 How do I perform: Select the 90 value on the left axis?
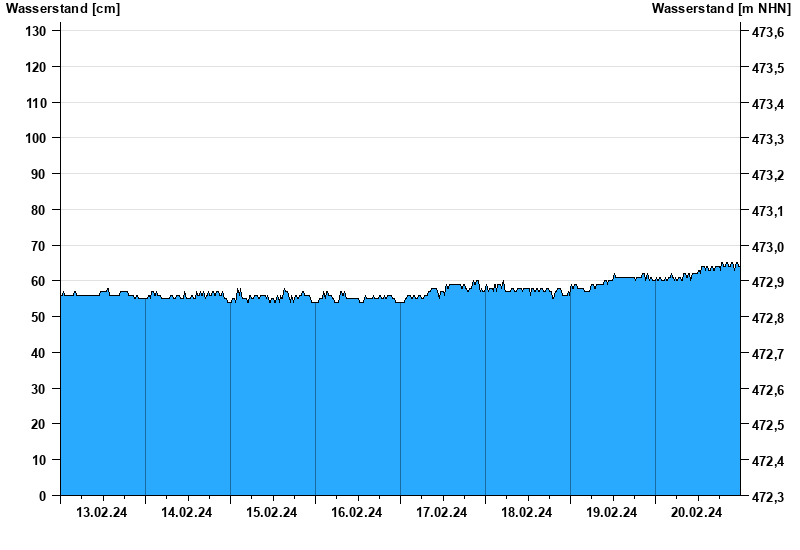[x=39, y=174]
